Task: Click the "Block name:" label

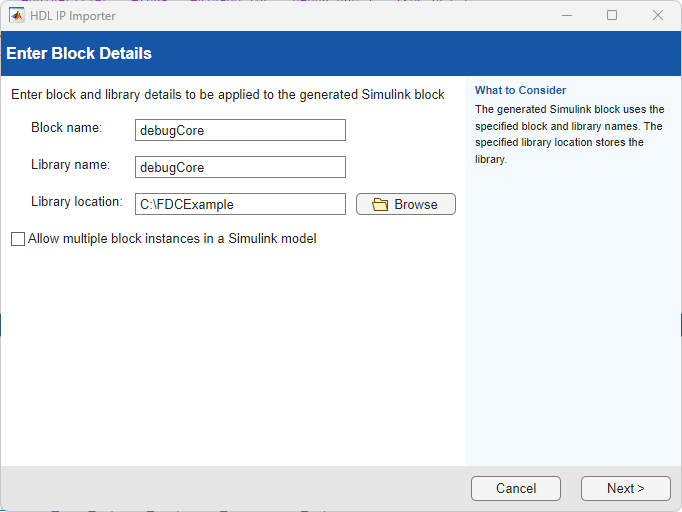Action: click(x=67, y=128)
